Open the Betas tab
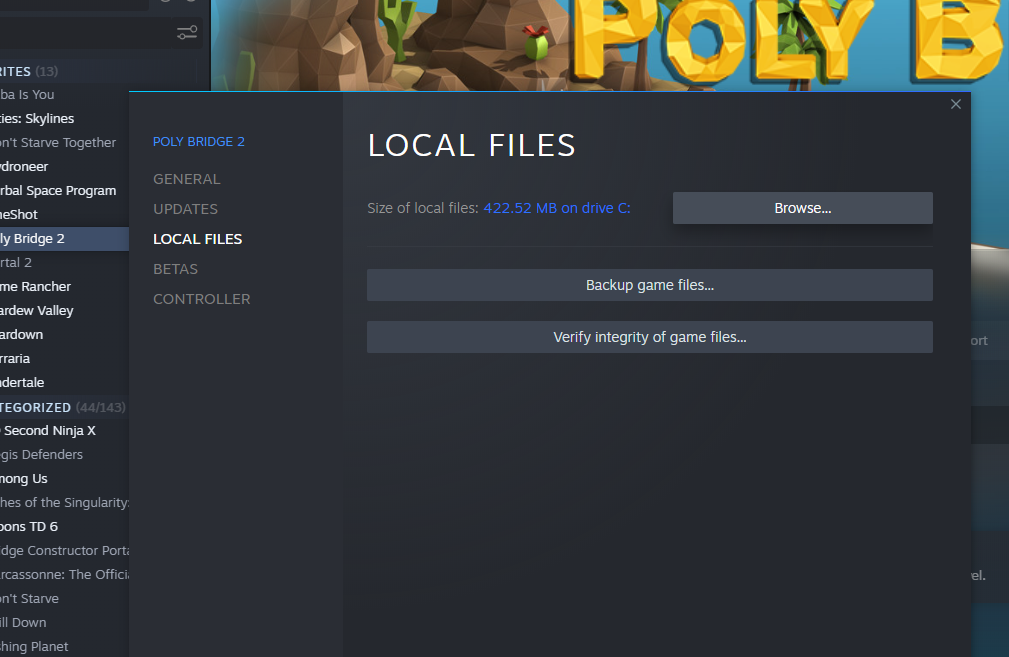The width and height of the screenshot is (1009, 657). click(175, 269)
